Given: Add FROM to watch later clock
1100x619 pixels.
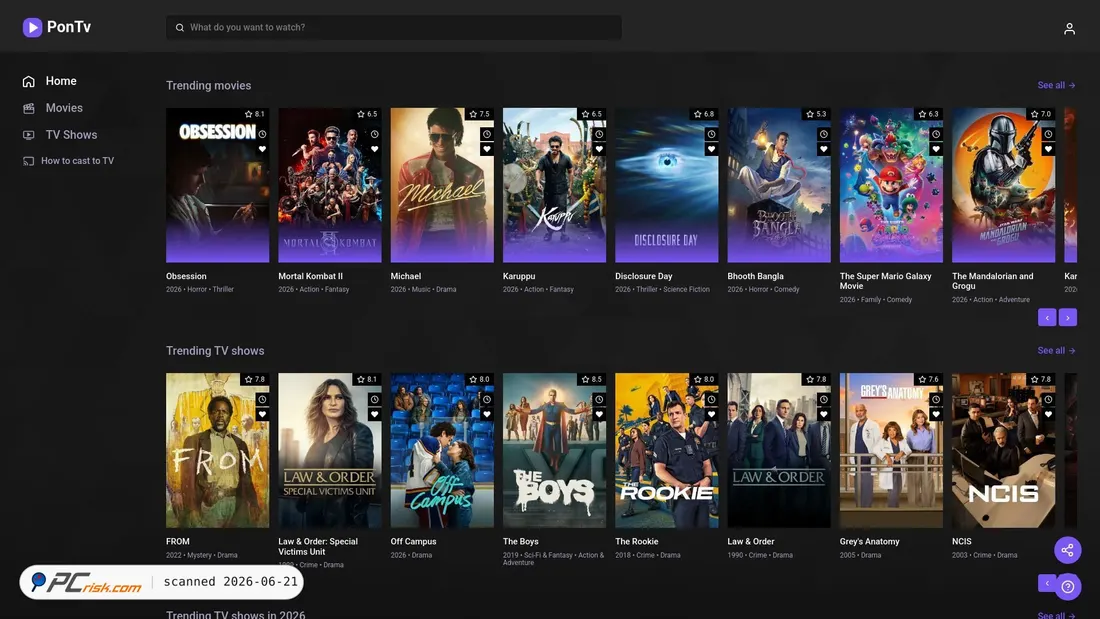Looking at the screenshot, I should pyautogui.click(x=262, y=399).
